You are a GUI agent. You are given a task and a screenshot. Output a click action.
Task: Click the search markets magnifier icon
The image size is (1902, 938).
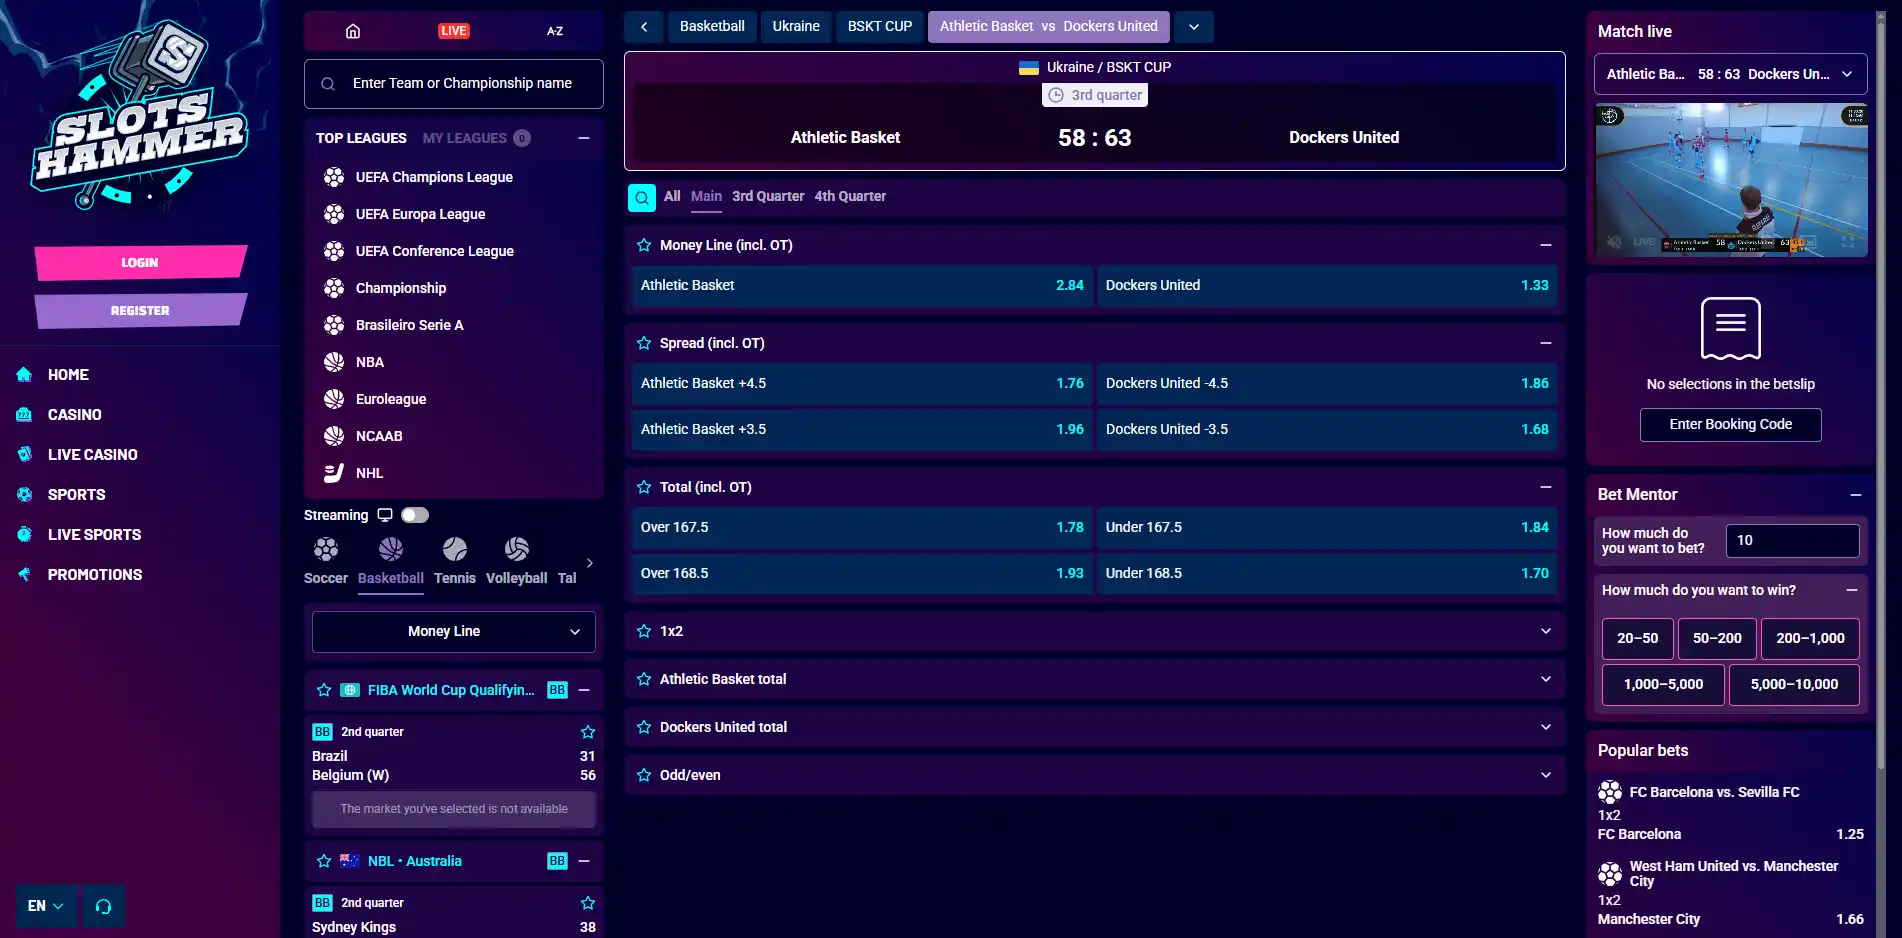[642, 198]
